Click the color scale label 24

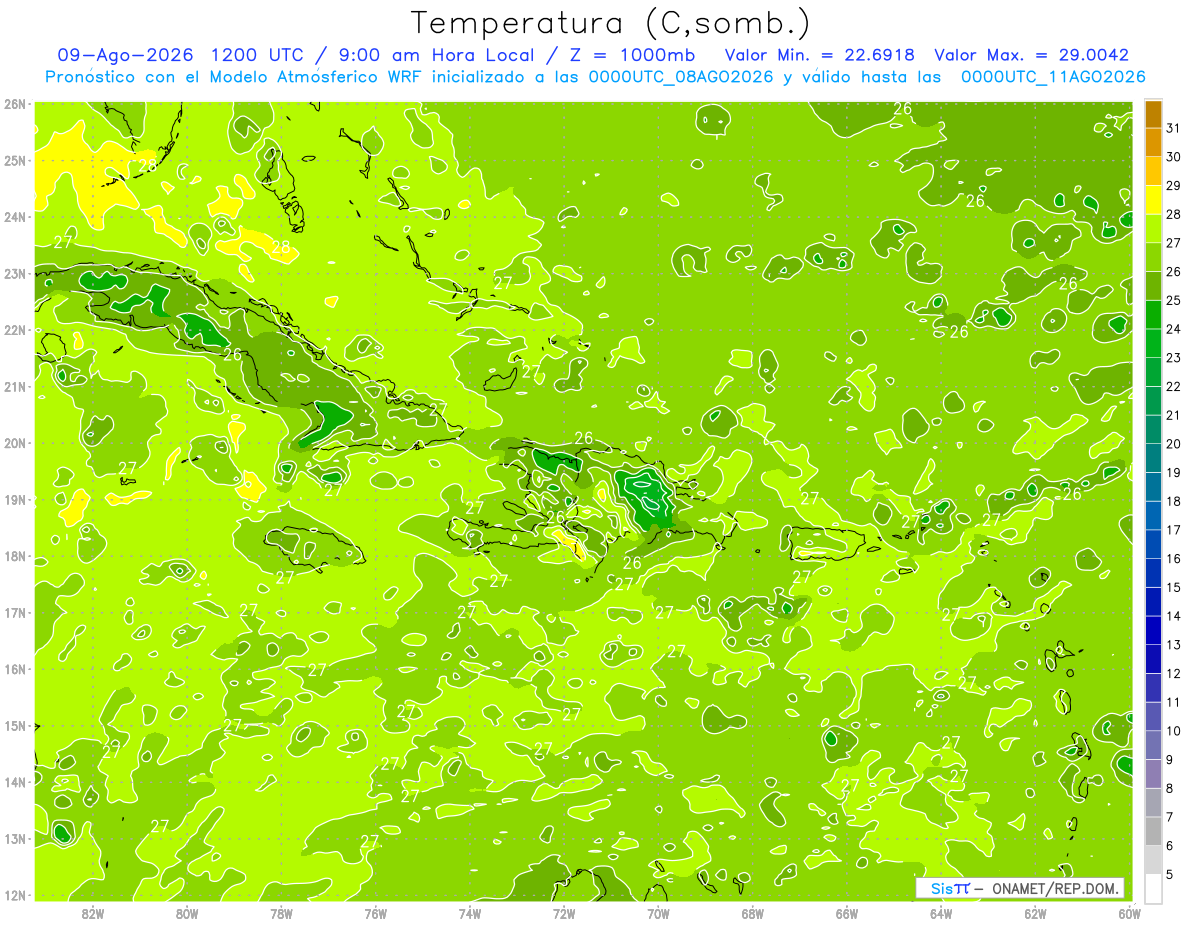1173,329
